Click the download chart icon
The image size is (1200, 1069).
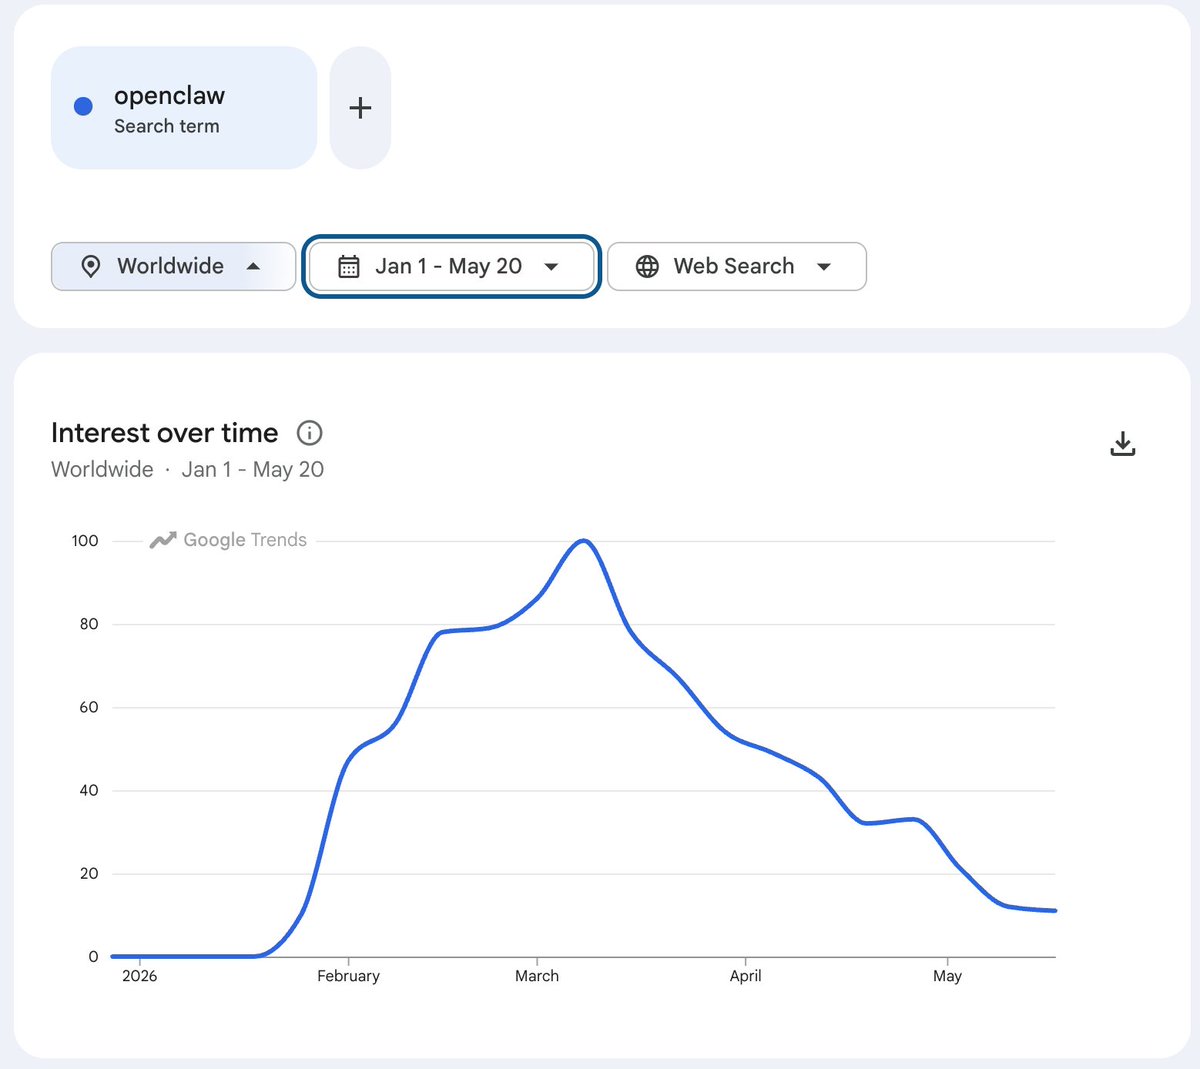coord(1123,444)
